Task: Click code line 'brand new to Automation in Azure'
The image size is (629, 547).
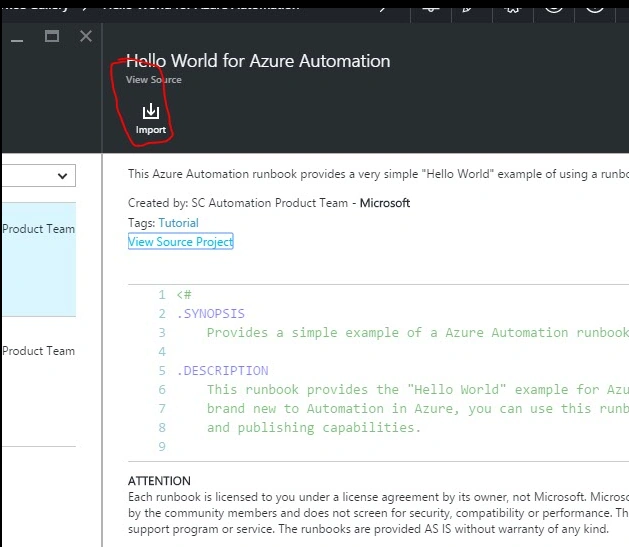Action: click(x=418, y=409)
